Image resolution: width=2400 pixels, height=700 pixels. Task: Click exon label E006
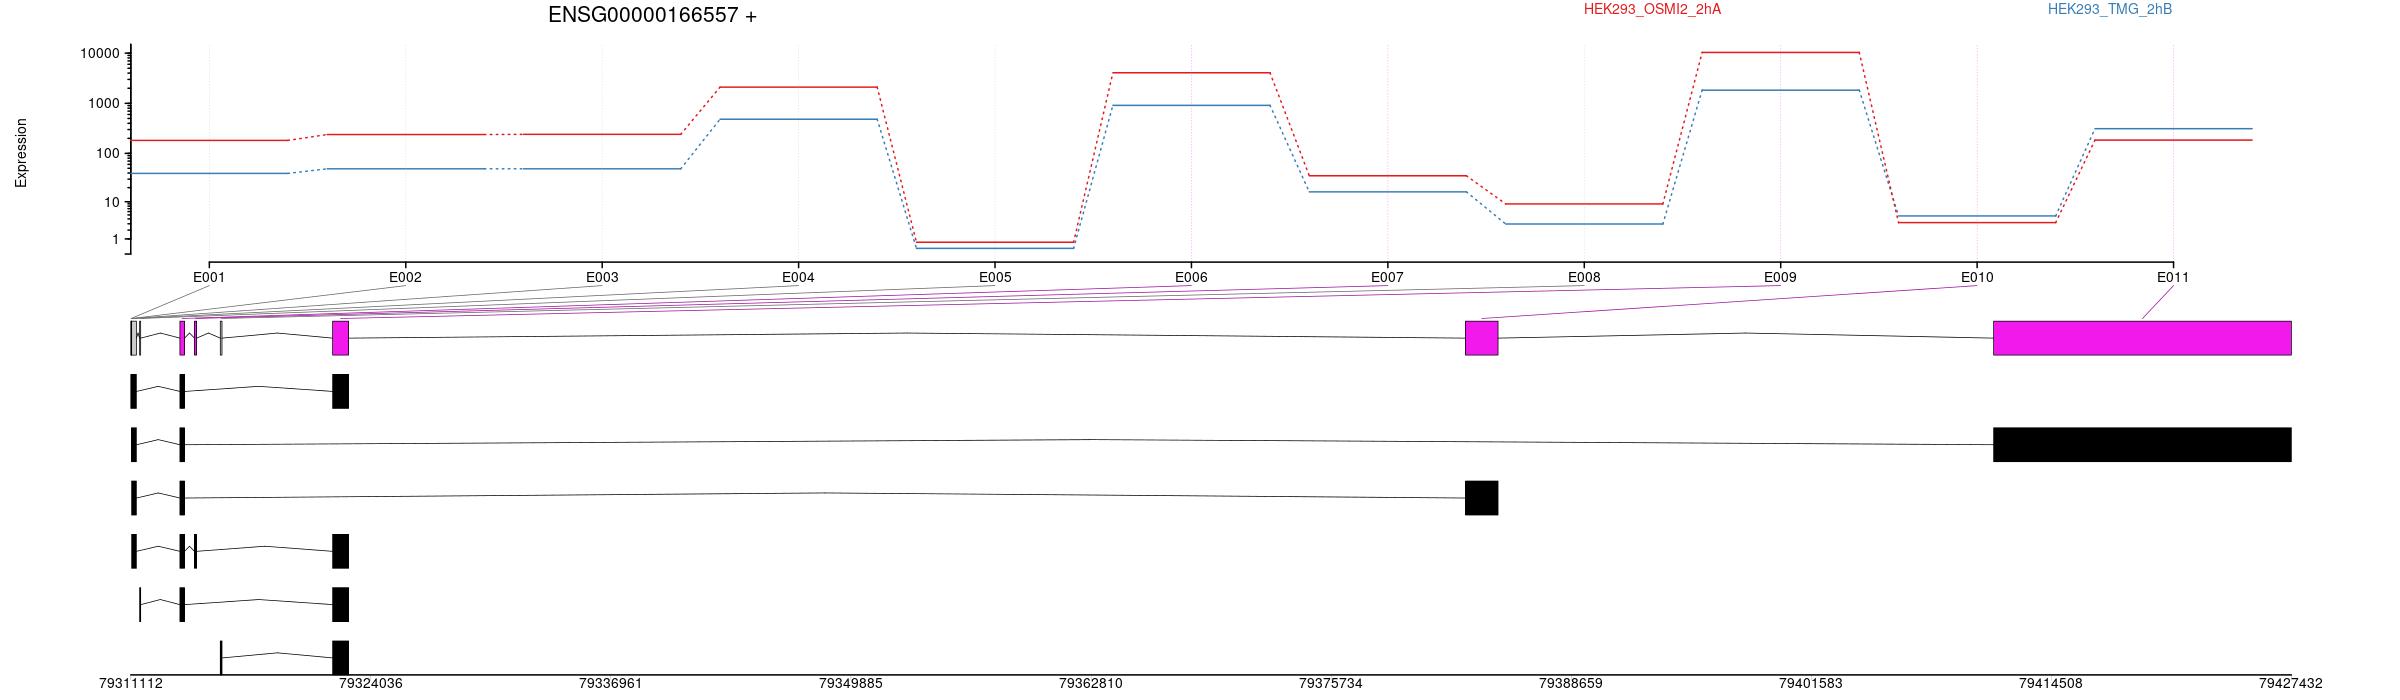click(1191, 277)
